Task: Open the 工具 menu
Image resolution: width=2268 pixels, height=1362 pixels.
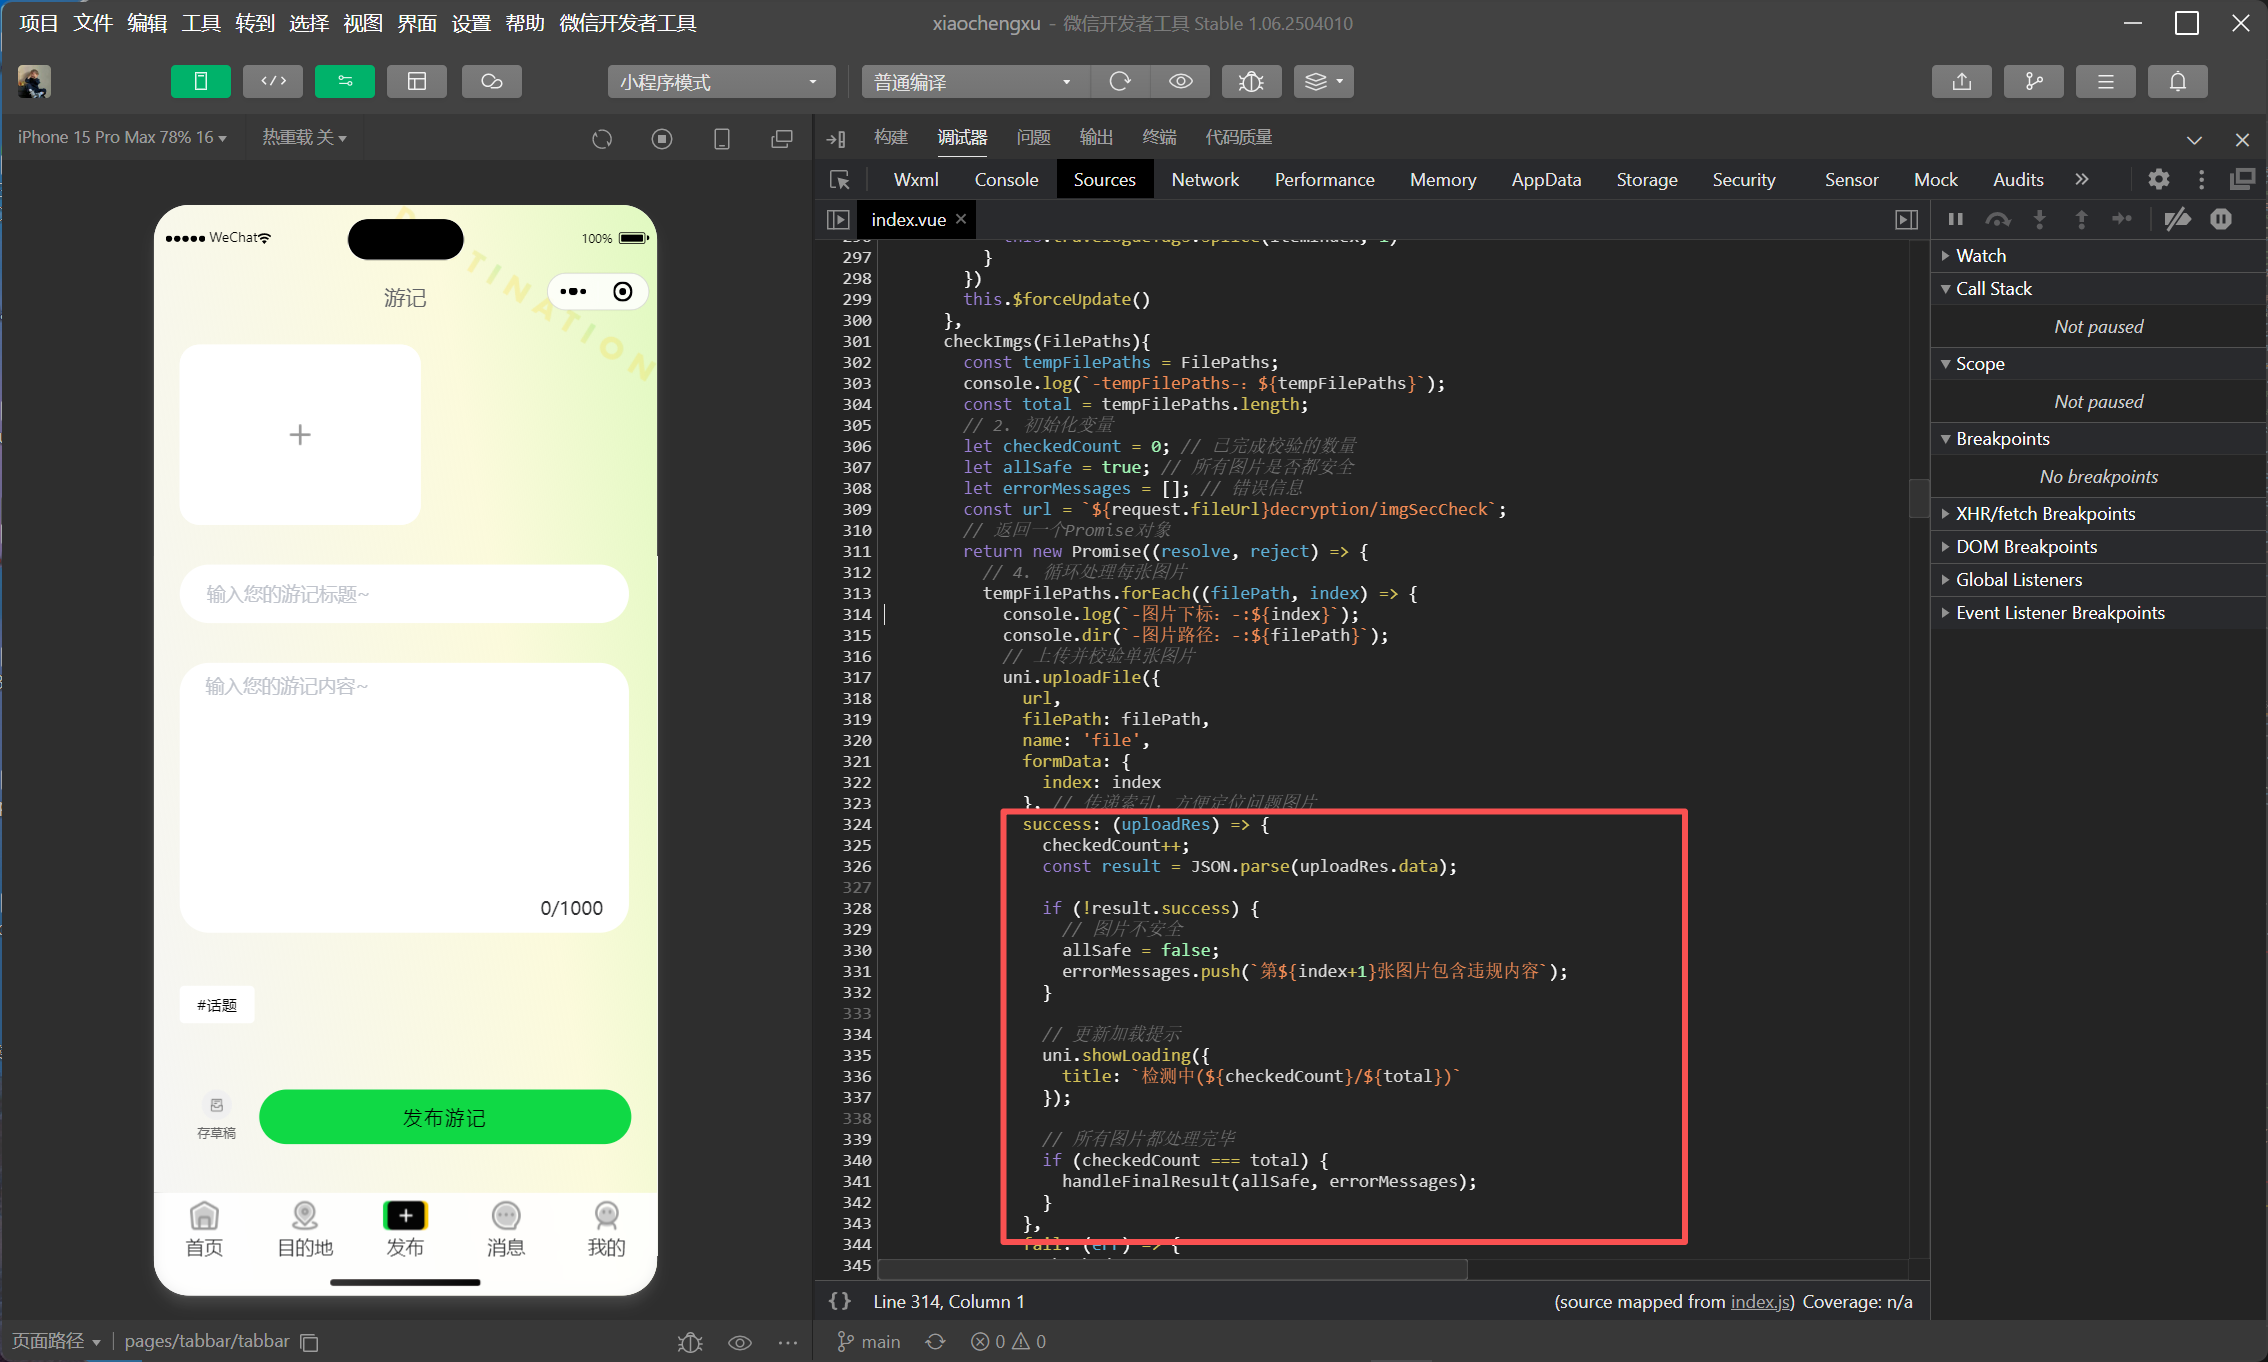Action: click(201, 23)
